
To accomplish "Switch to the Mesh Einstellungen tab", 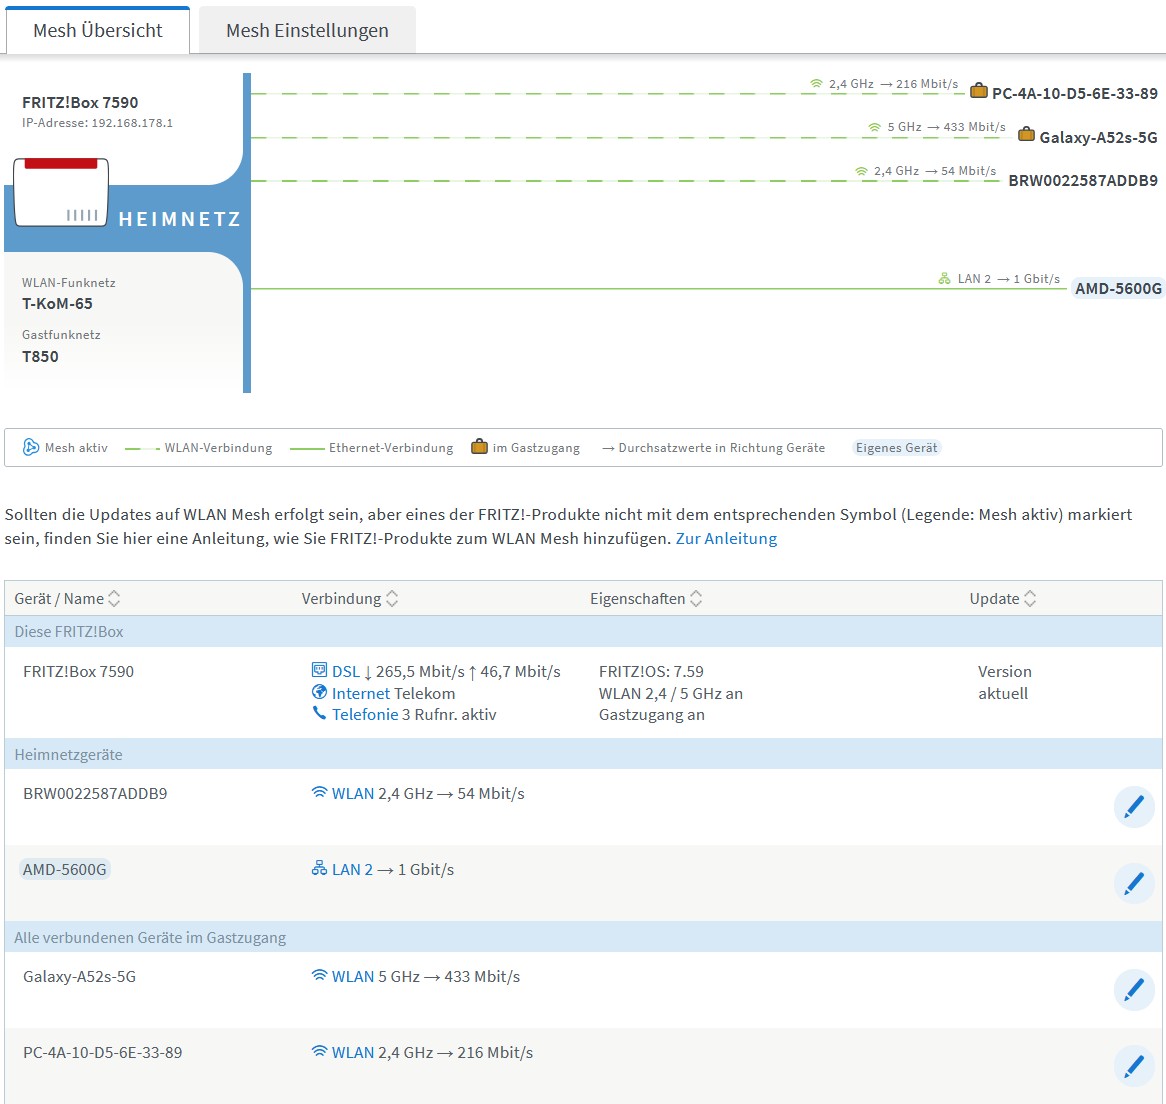I will point(307,30).
